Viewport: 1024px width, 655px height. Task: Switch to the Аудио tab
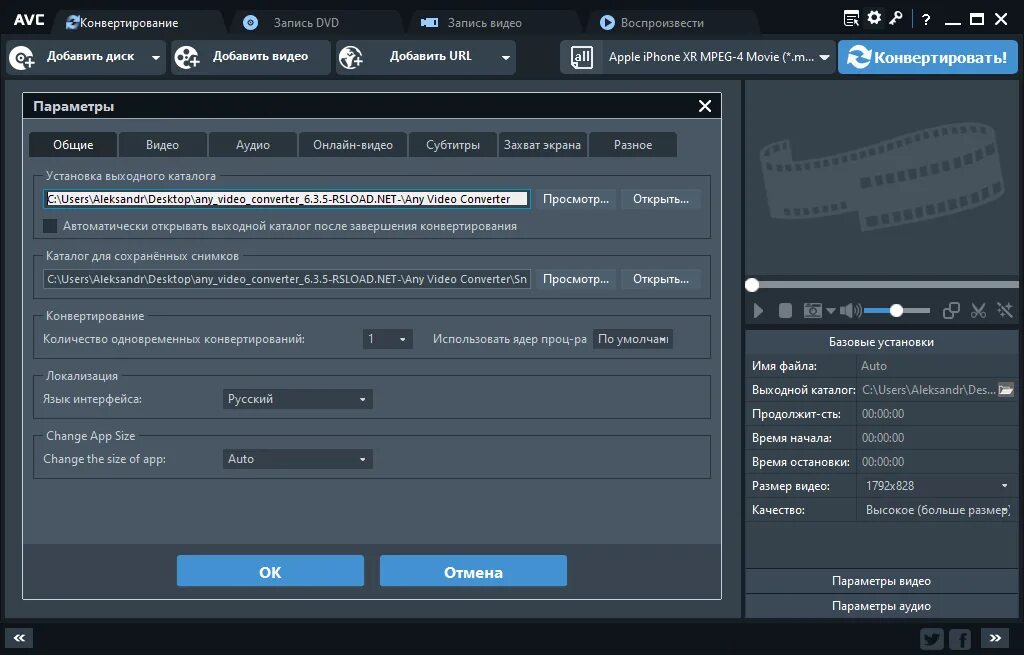253,145
